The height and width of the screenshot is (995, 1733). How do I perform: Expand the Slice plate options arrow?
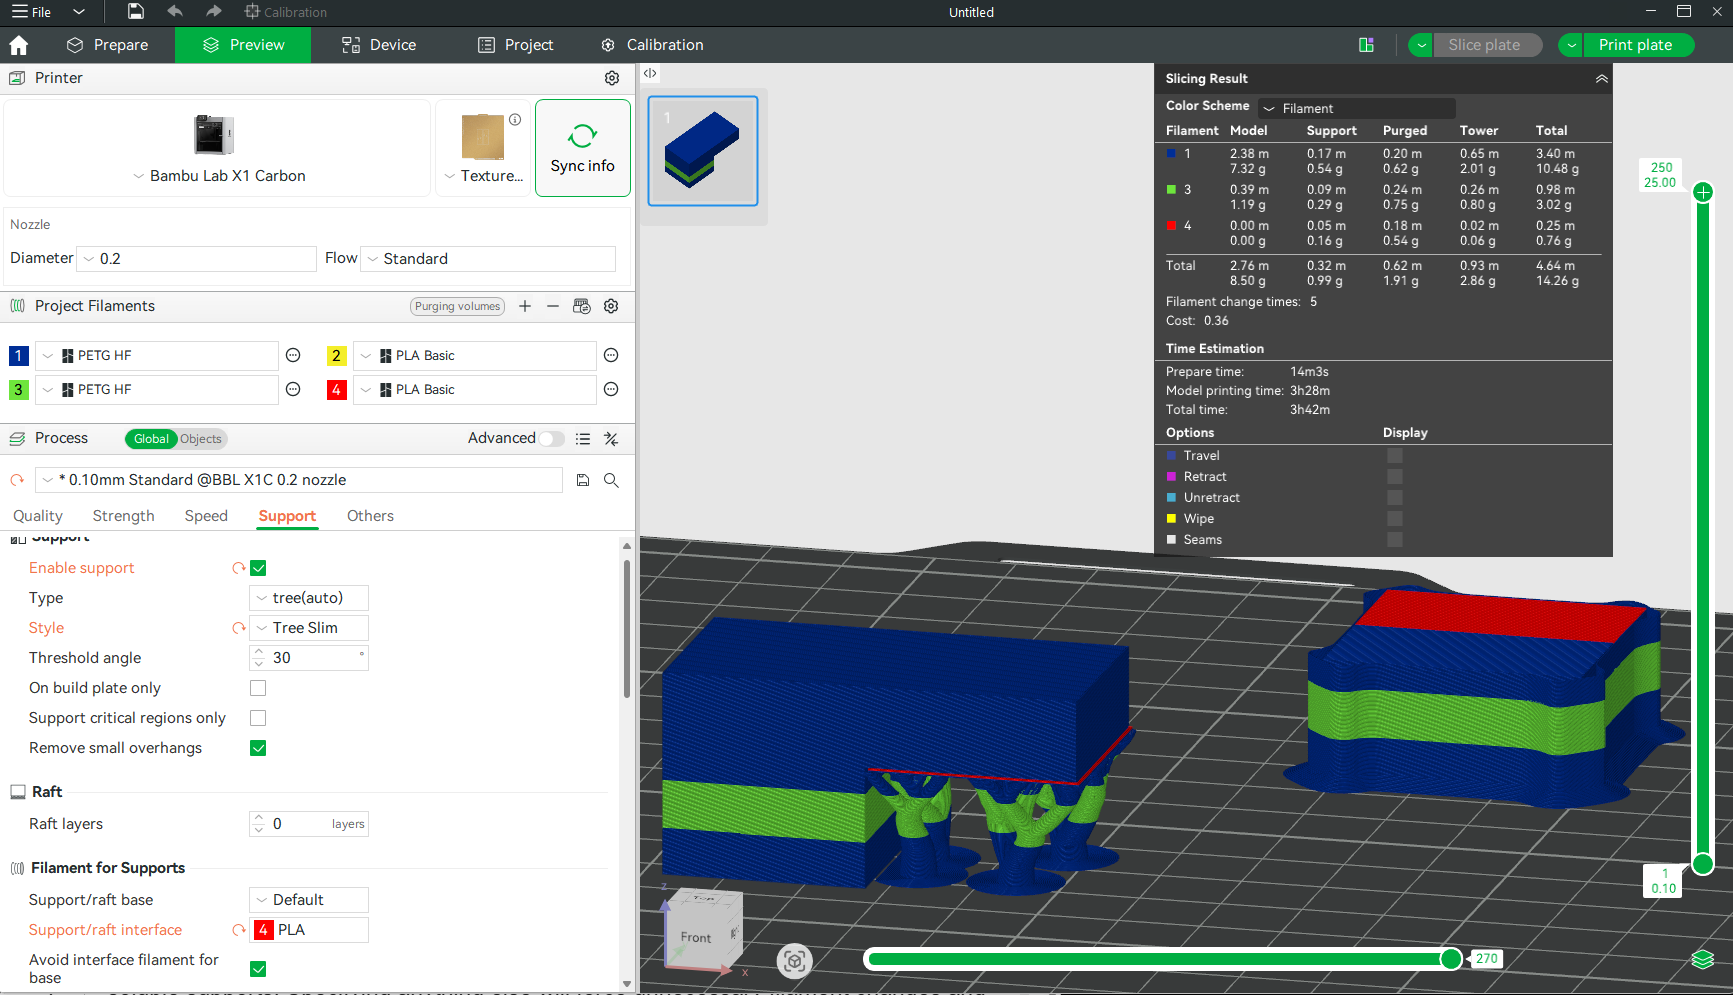[x=1421, y=45]
